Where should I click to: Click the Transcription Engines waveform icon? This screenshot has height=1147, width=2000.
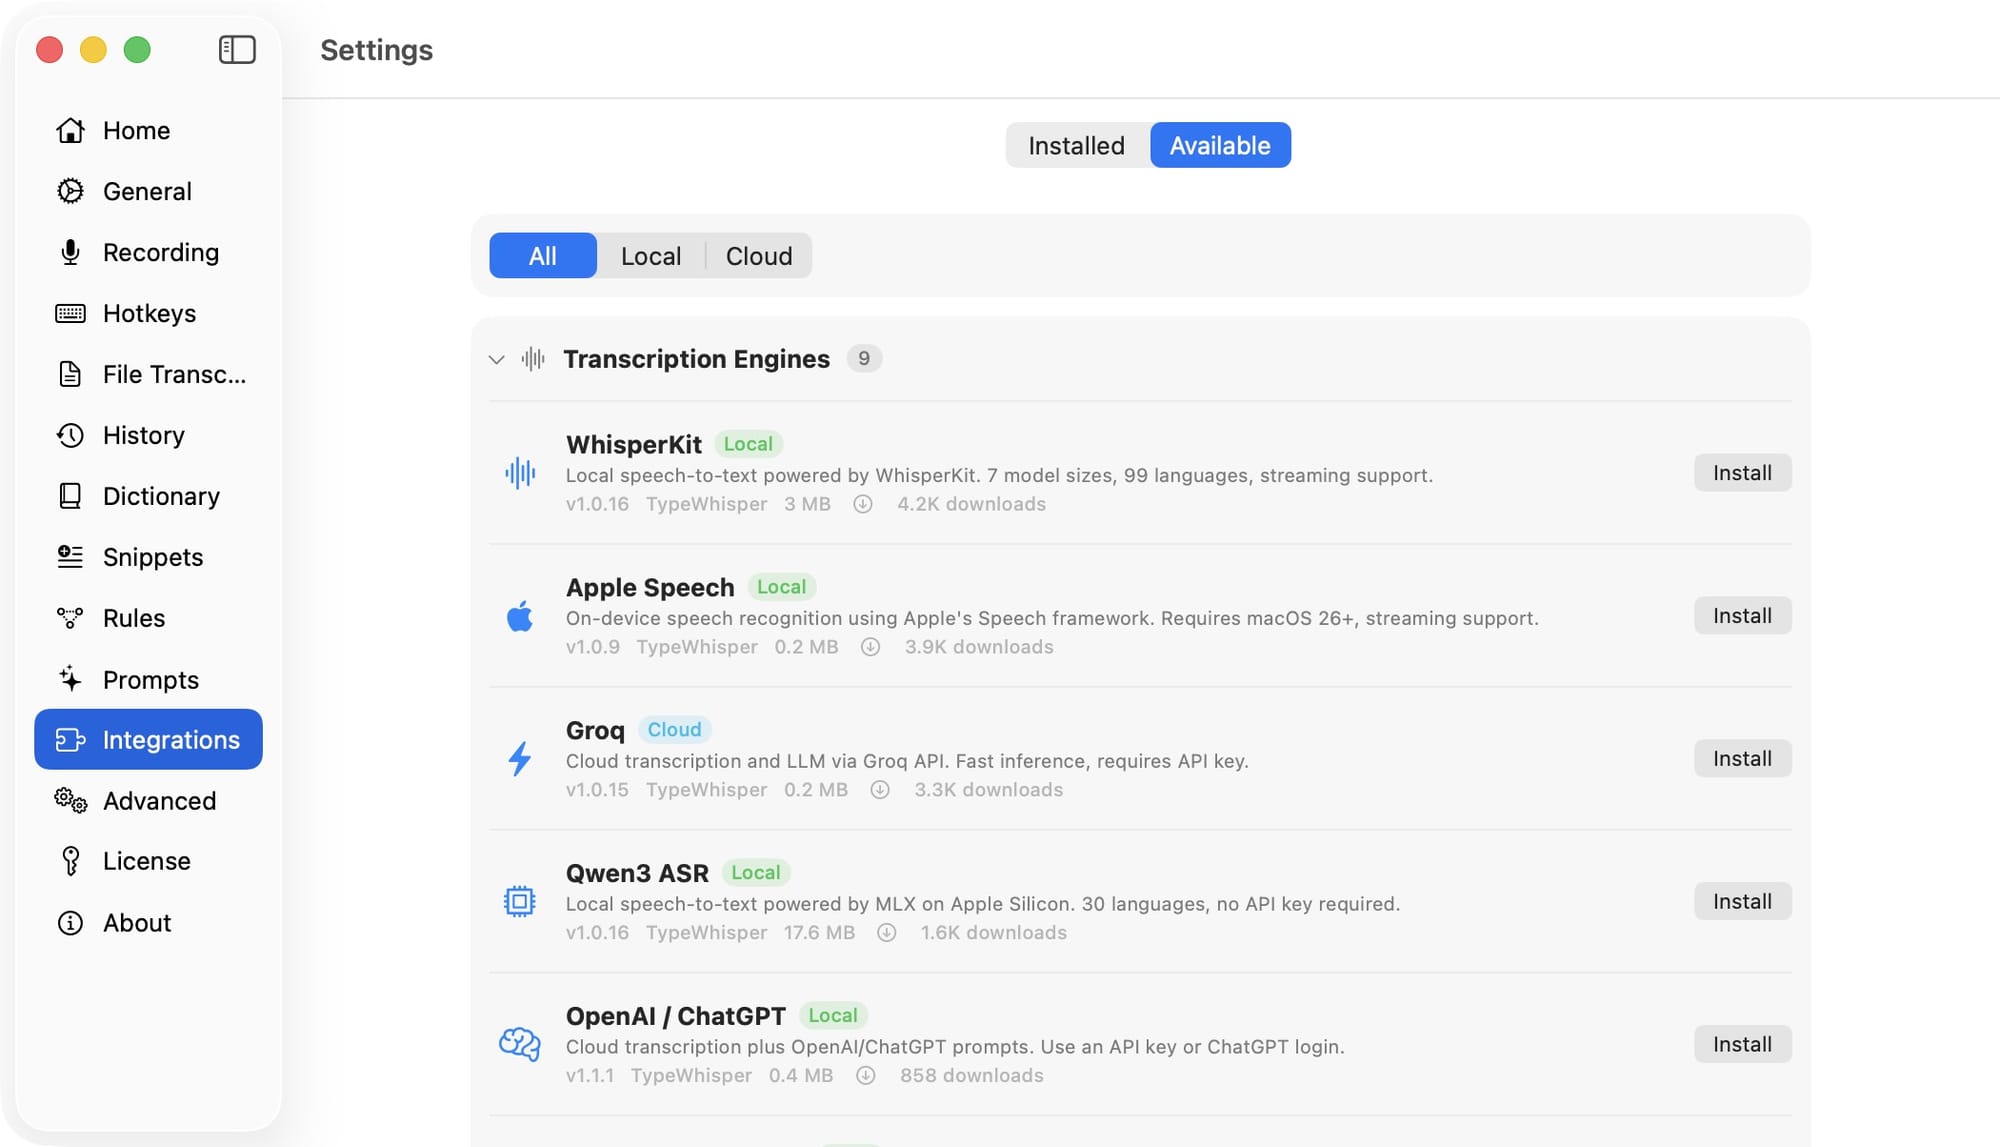coord(533,359)
